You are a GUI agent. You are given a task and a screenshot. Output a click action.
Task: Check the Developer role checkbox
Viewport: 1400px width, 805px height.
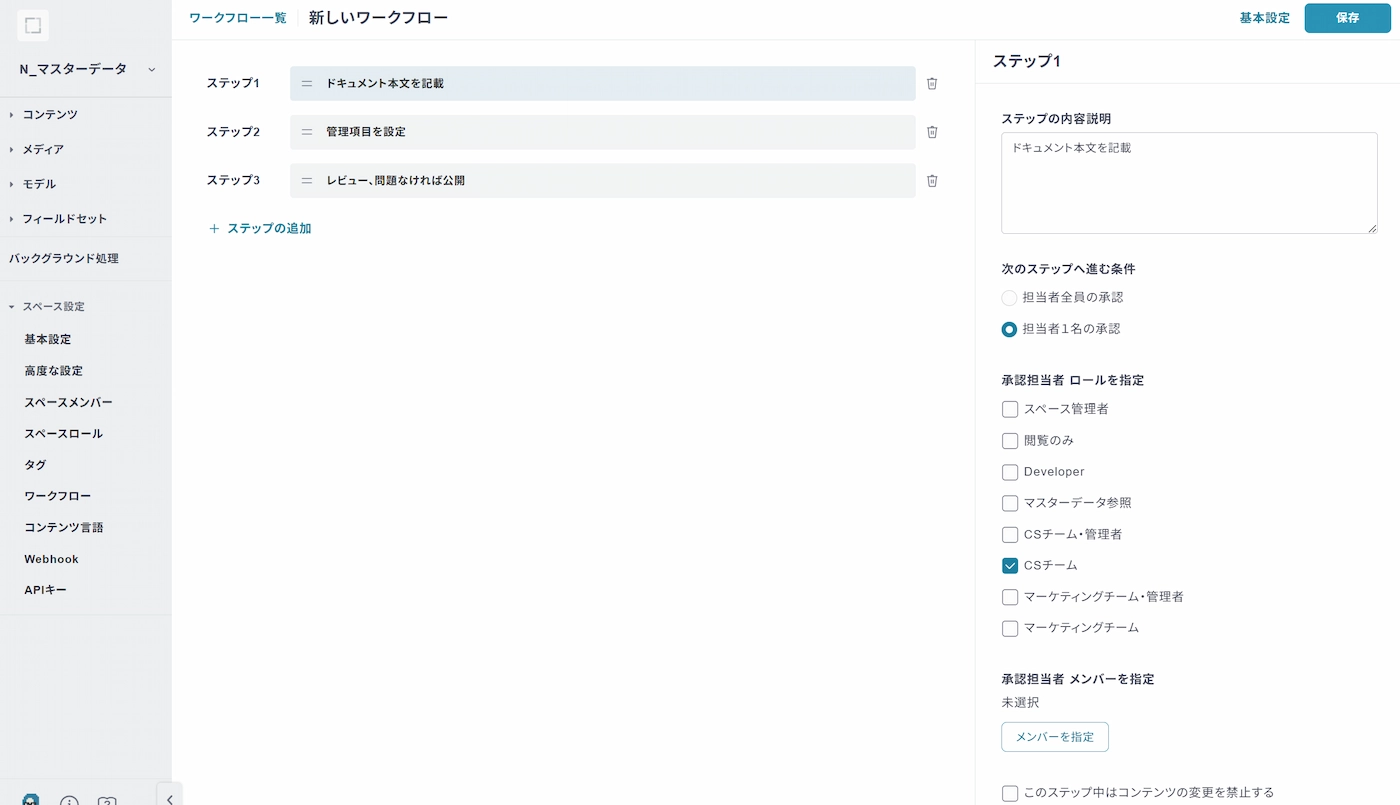(x=1010, y=472)
